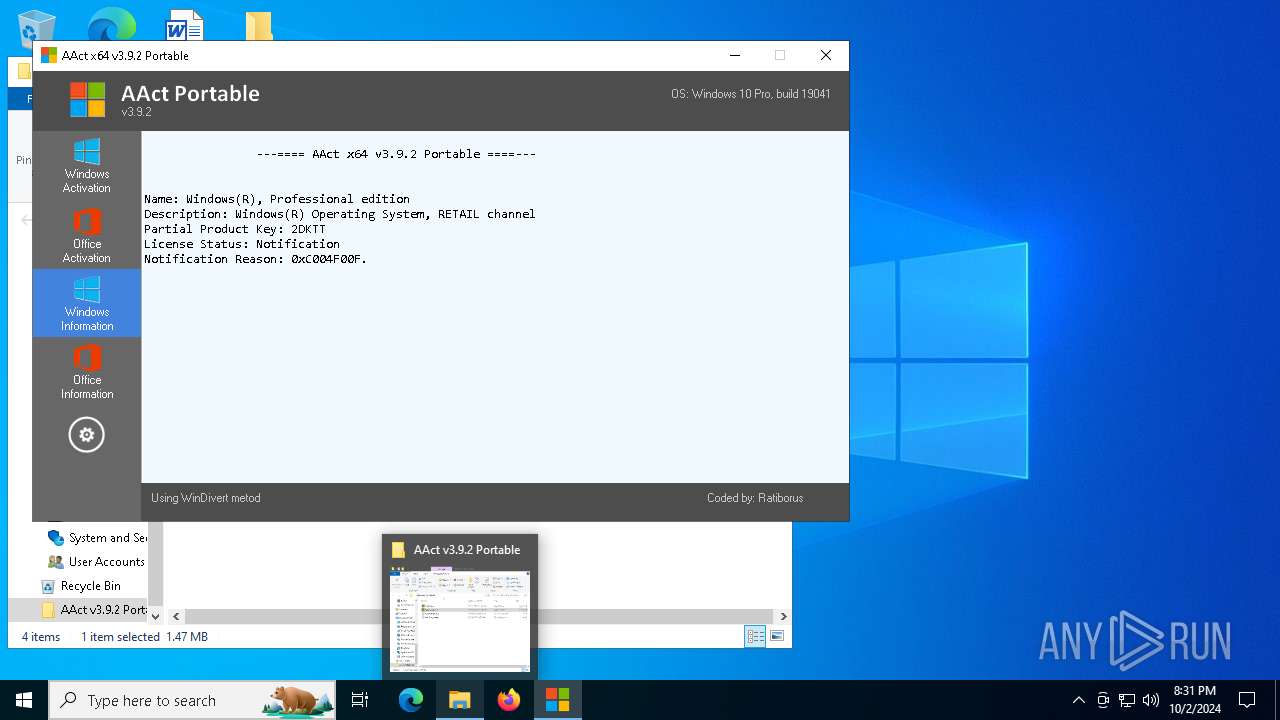Viewport: 1280px width, 720px height.
Task: Click '4 items' in Explorer status bar
Action: 41,637
